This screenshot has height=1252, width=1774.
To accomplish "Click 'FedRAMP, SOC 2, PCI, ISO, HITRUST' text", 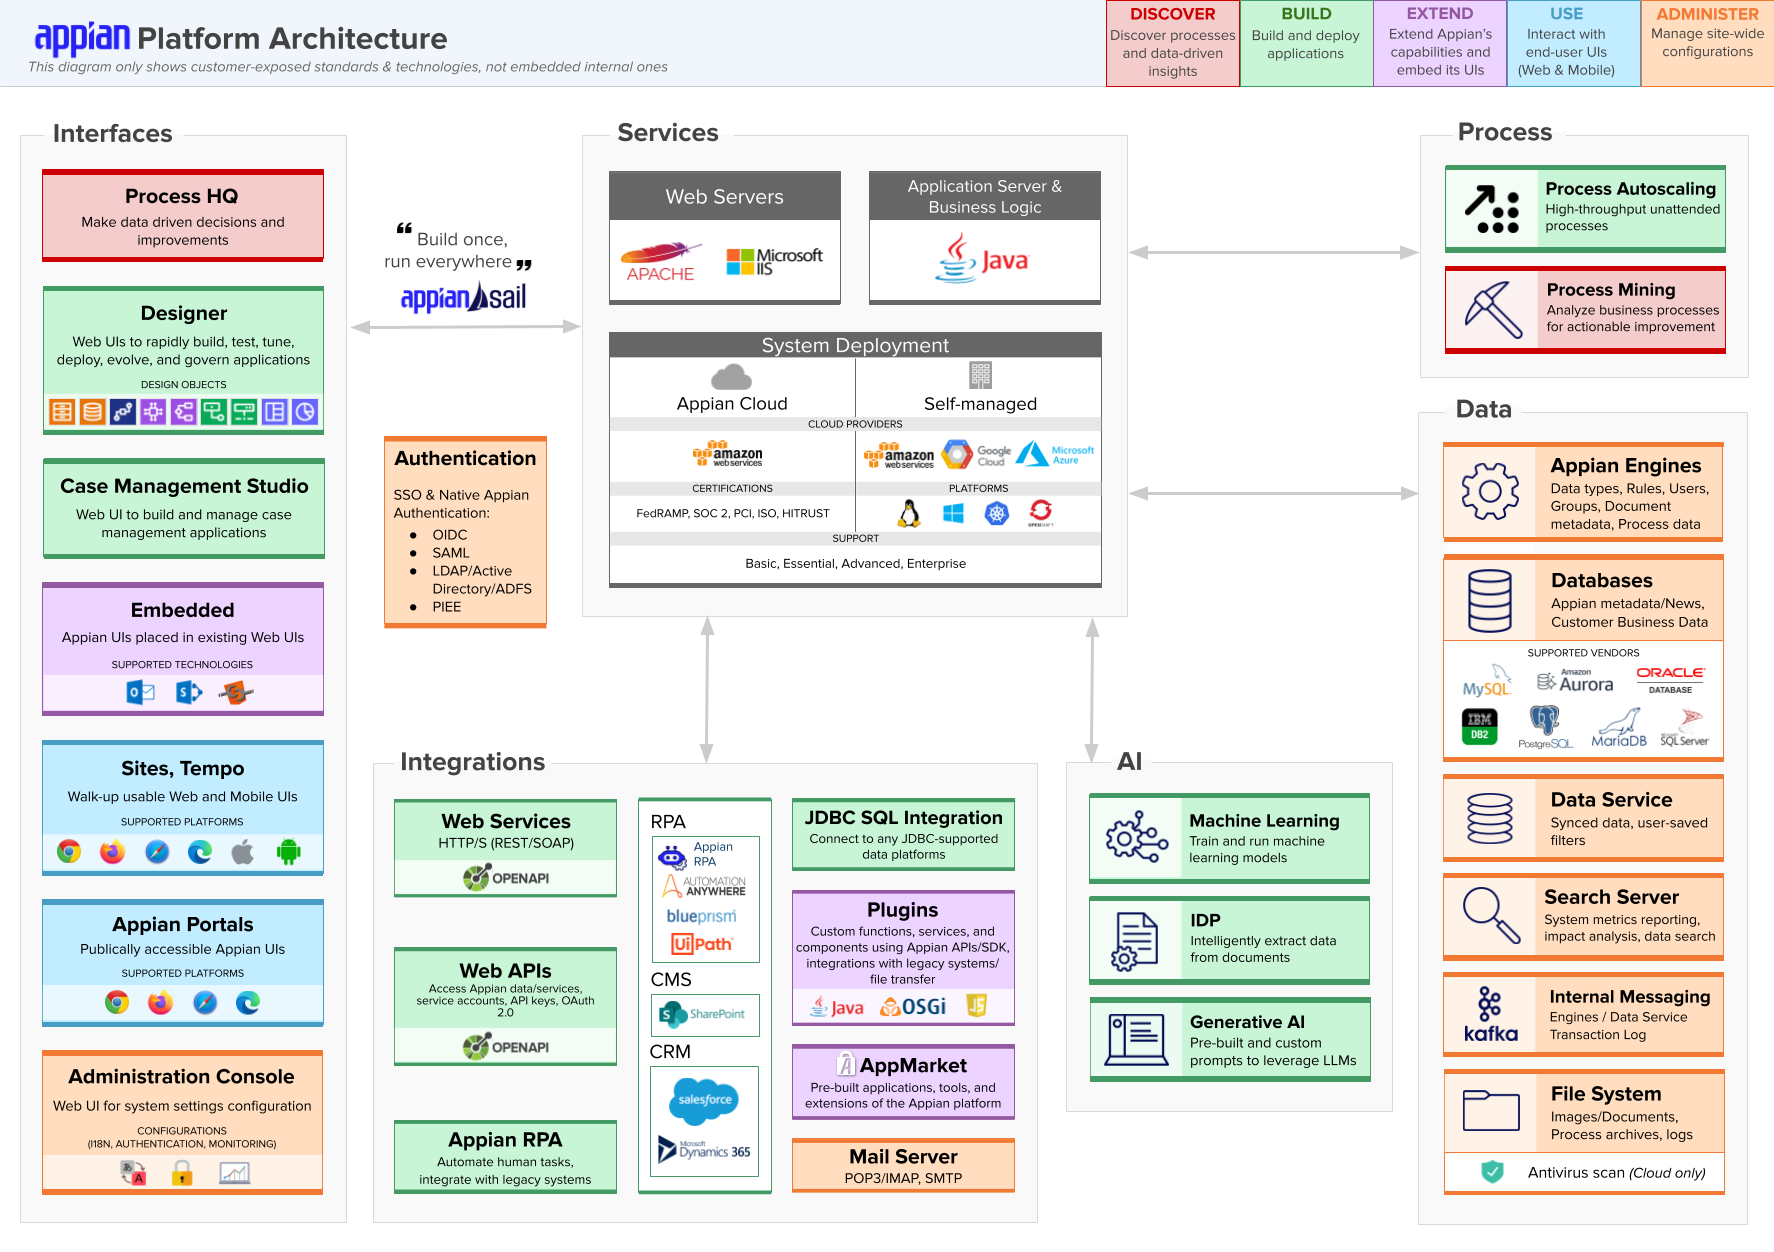I will [733, 514].
